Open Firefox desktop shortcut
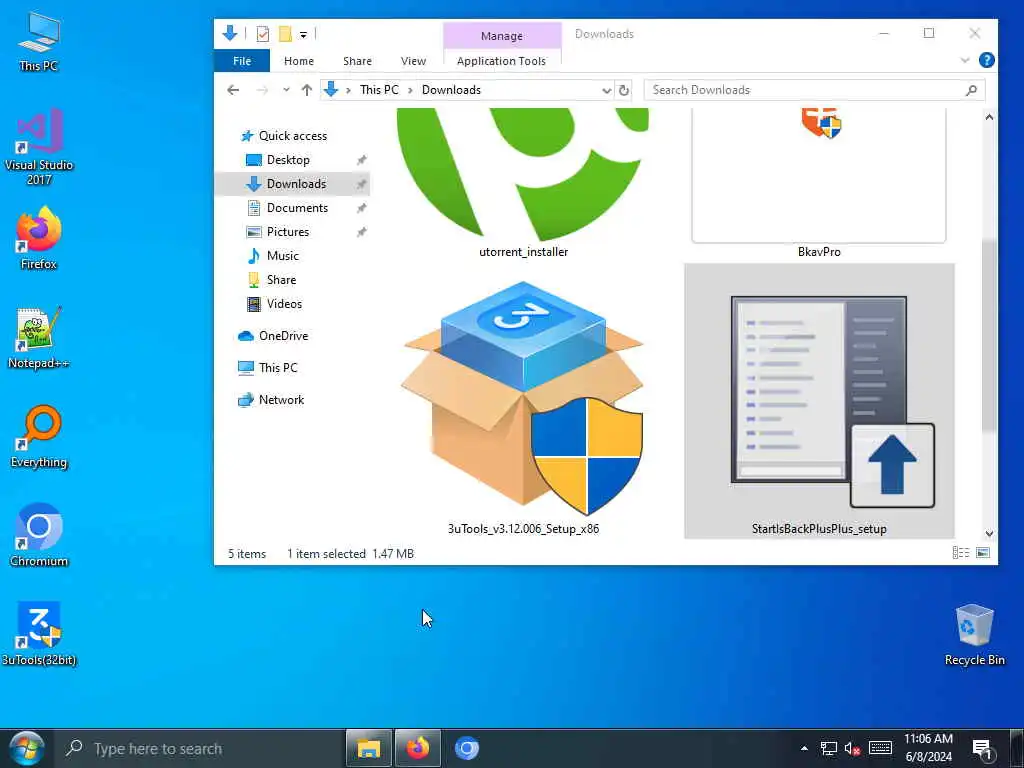This screenshot has height=768, width=1024. (x=39, y=238)
